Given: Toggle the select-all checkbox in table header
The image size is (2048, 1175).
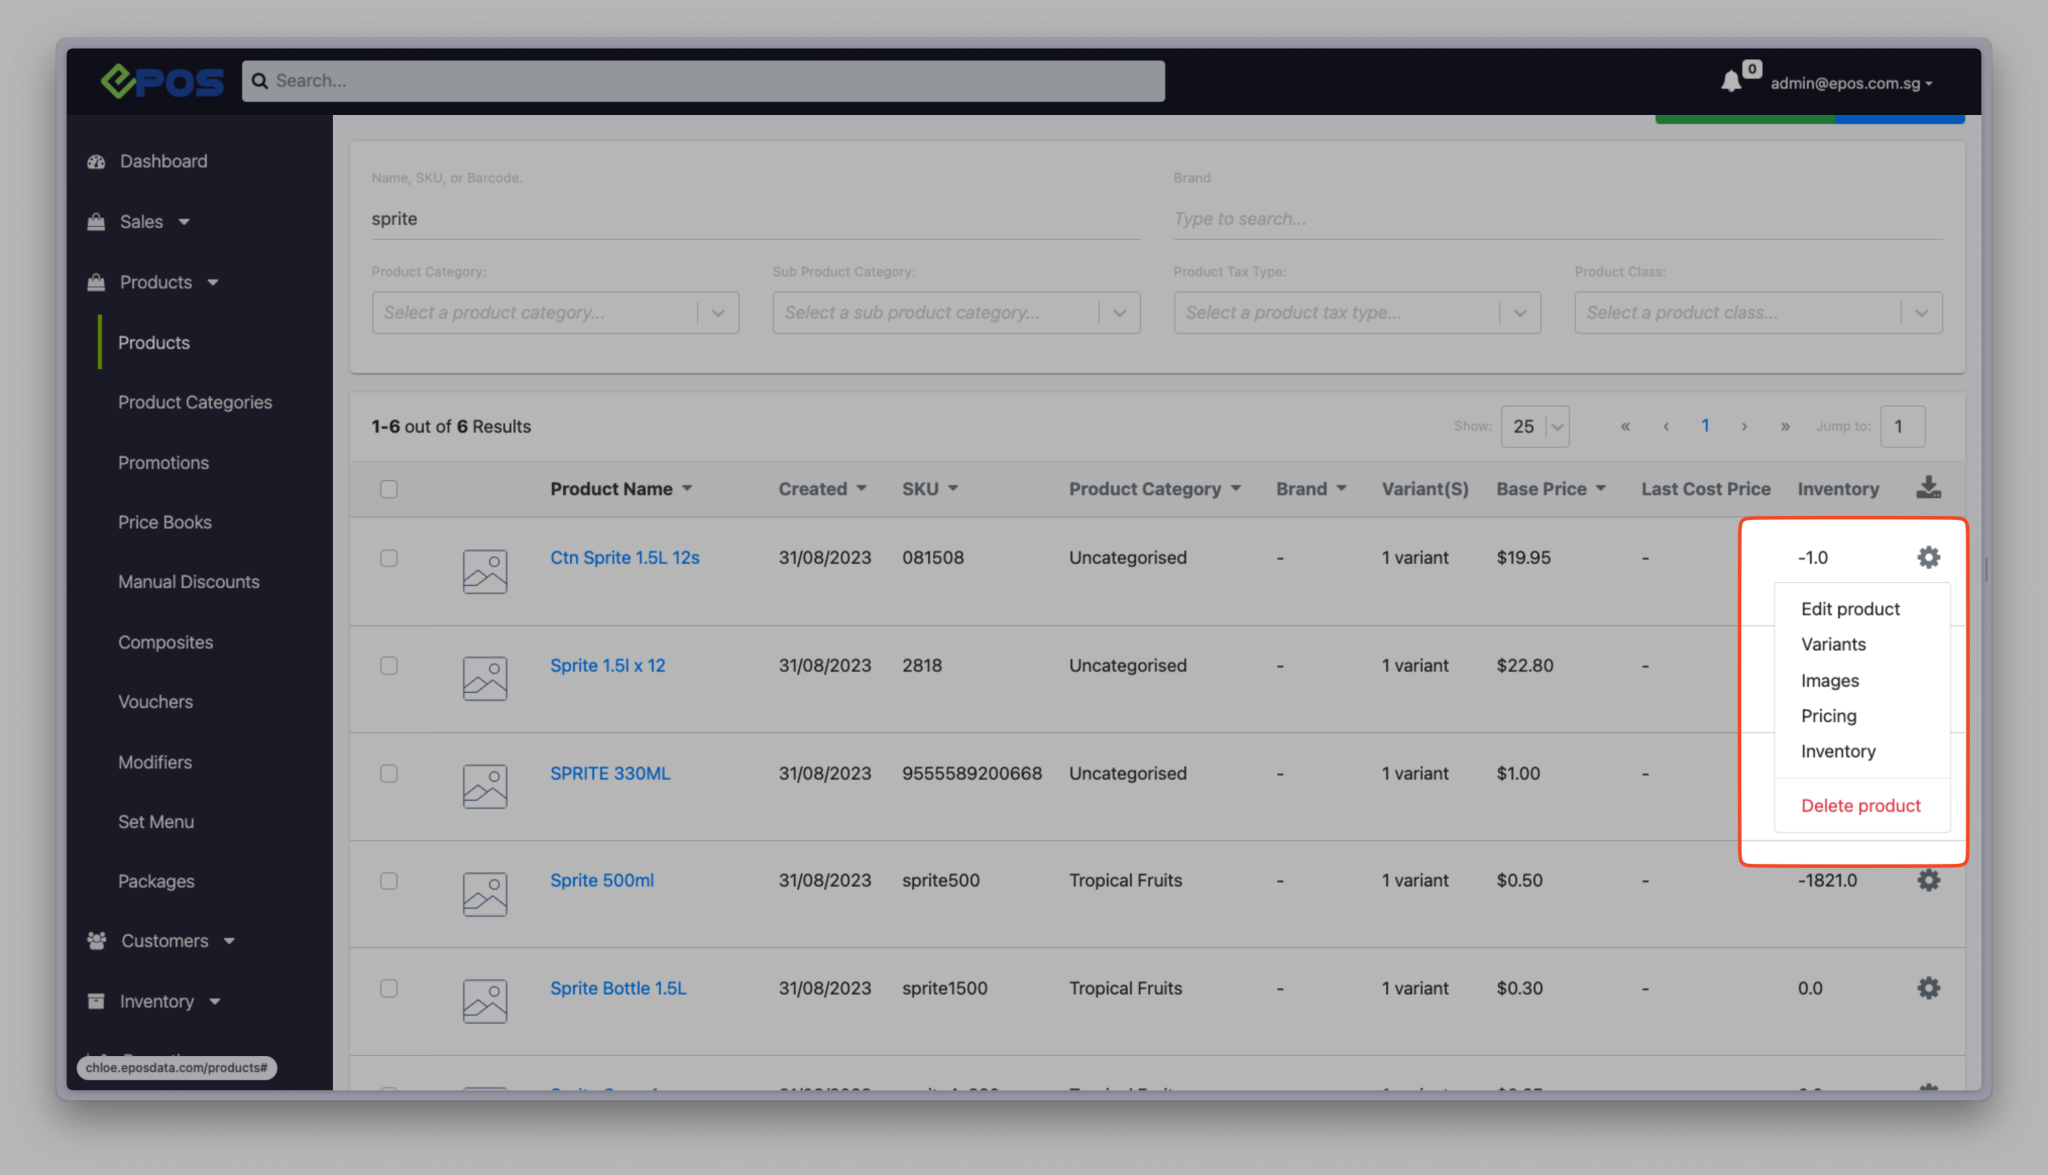Looking at the screenshot, I should (x=388, y=489).
